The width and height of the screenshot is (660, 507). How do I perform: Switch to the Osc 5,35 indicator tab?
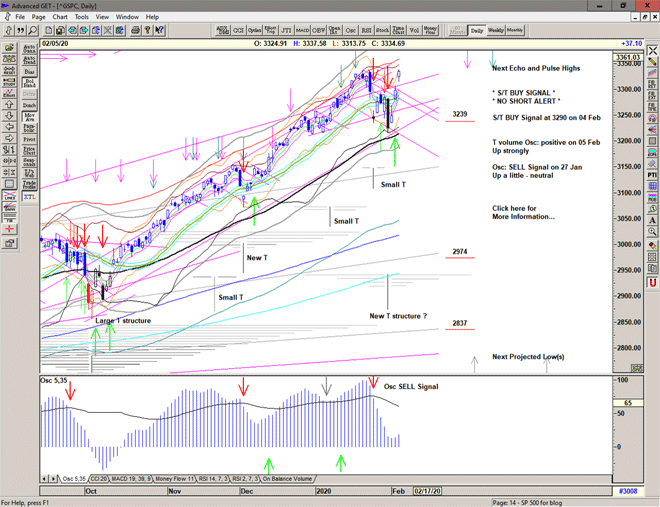tap(74, 479)
